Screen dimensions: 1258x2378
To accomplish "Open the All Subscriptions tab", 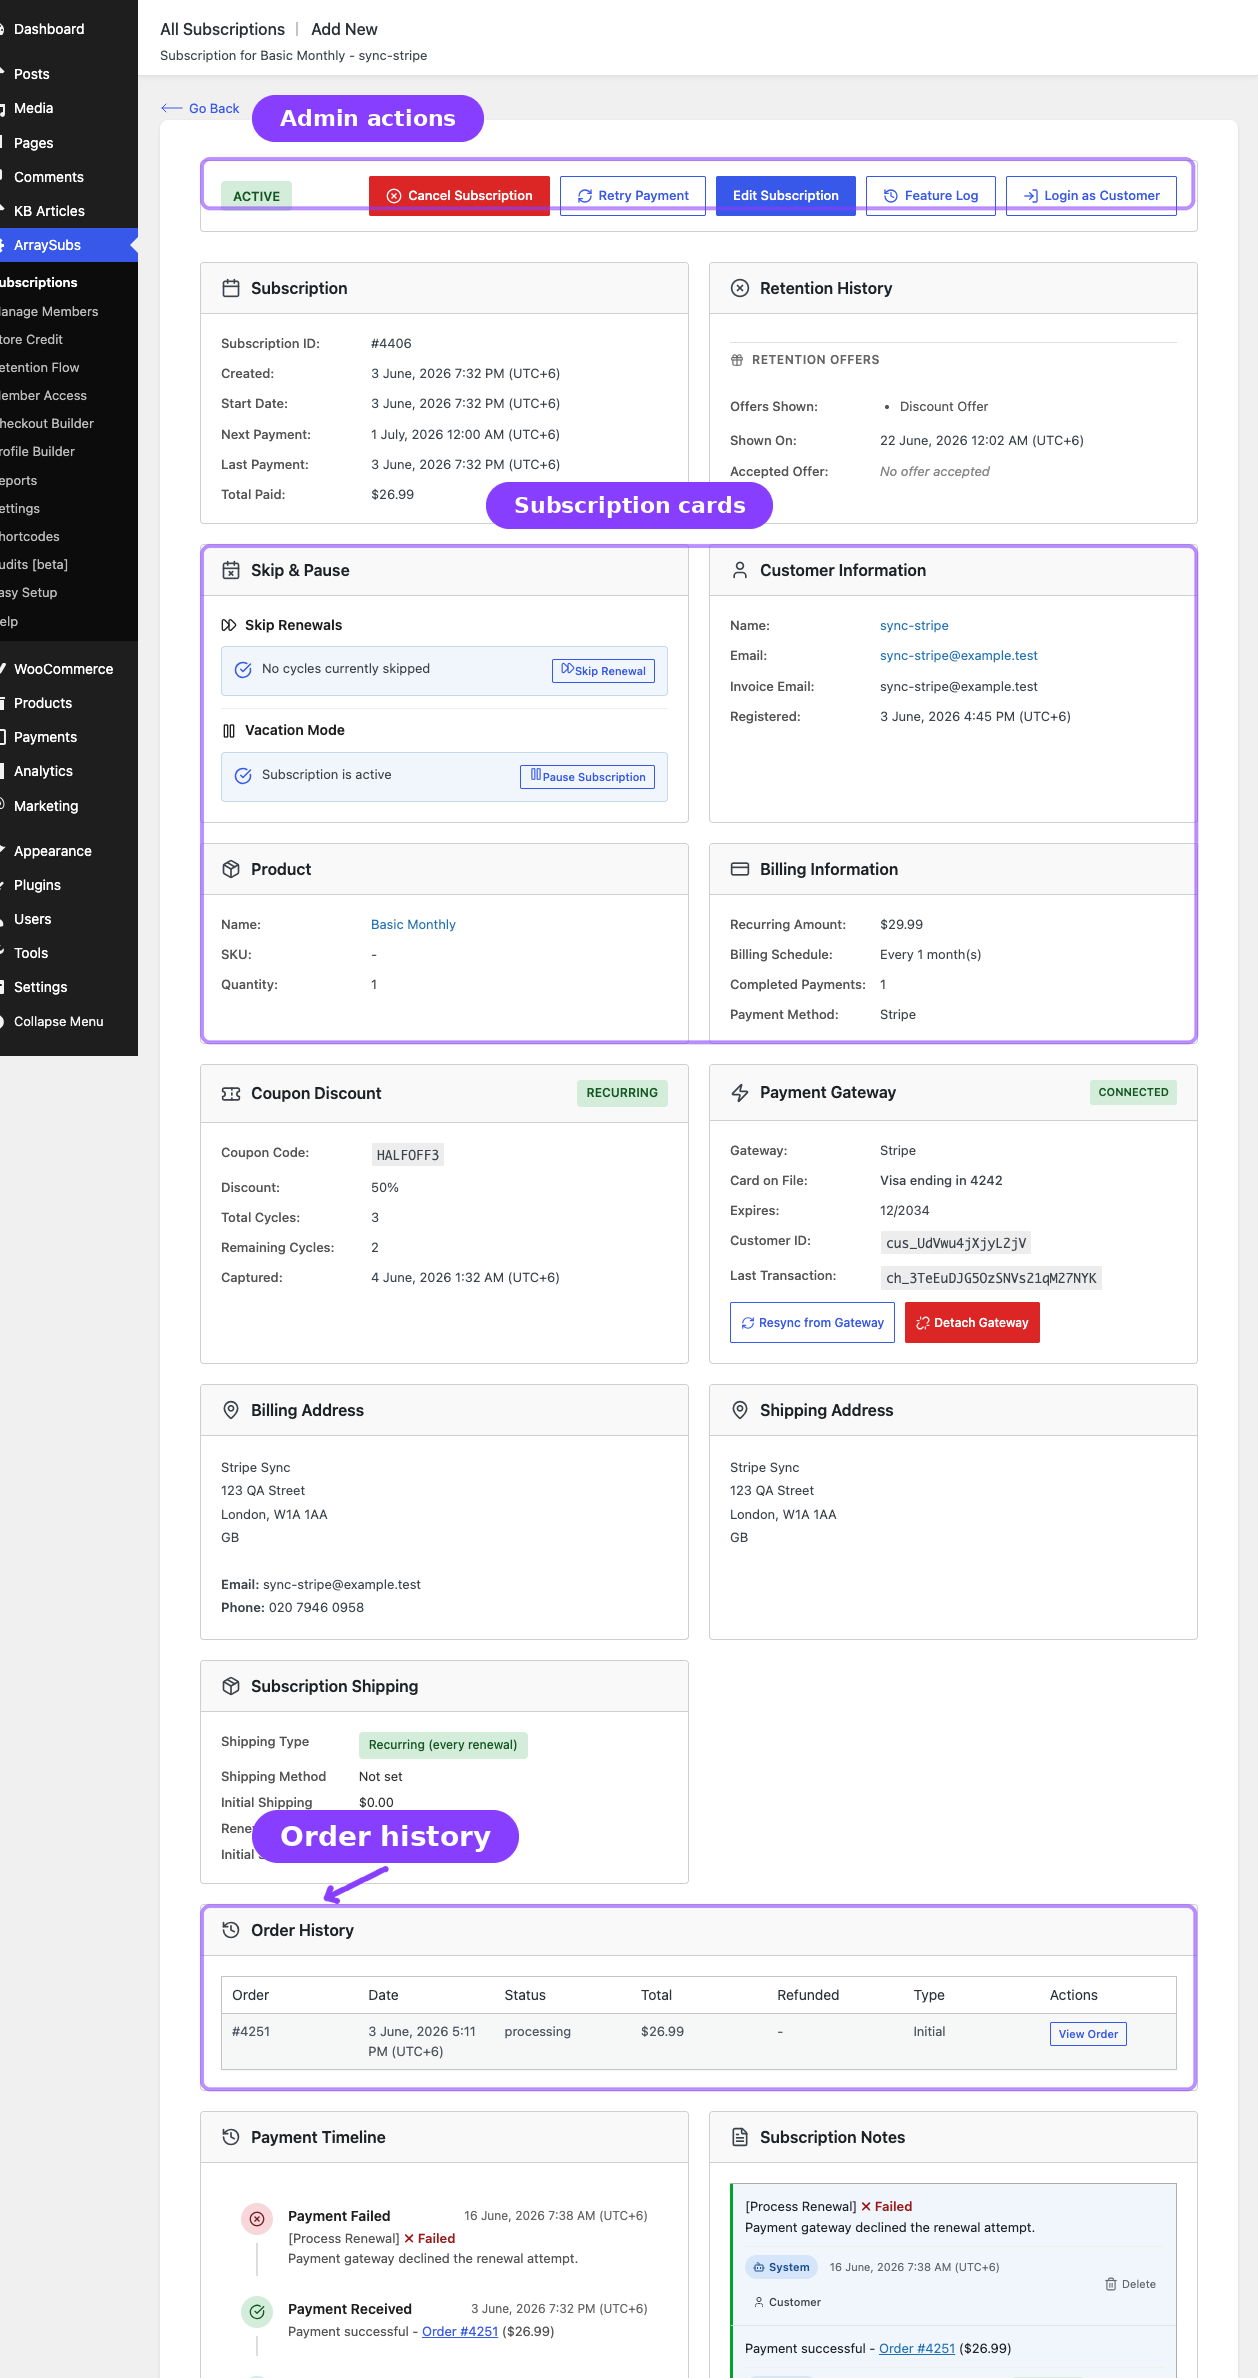I will pyautogui.click(x=222, y=29).
